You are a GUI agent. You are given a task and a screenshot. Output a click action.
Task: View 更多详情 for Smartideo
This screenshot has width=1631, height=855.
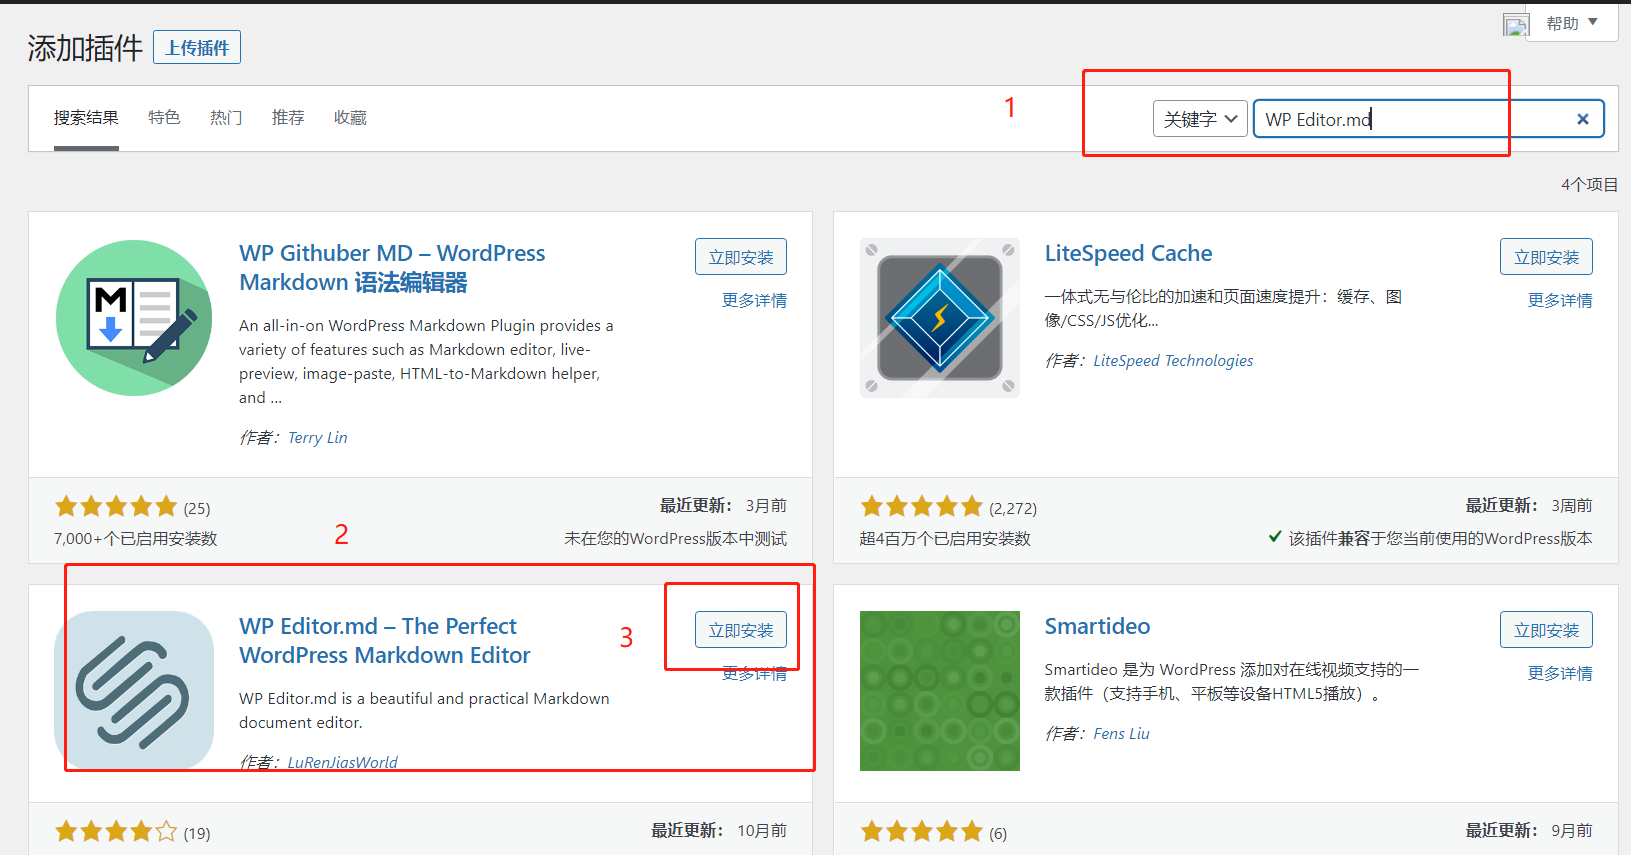[1559, 673]
